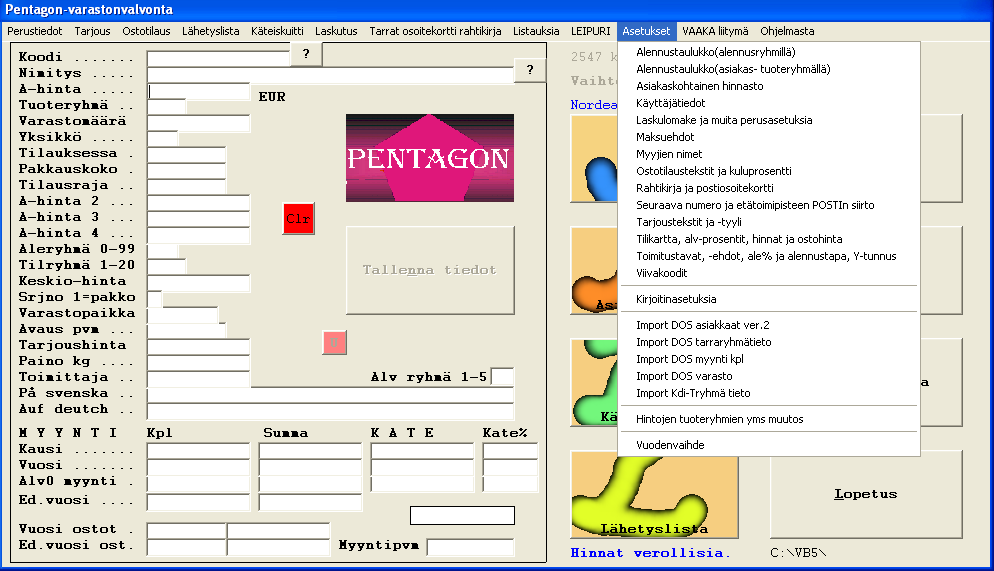Select Vuodenvaihde at the menu bottom
Image resolution: width=994 pixels, height=571 pixels.
[x=668, y=445]
